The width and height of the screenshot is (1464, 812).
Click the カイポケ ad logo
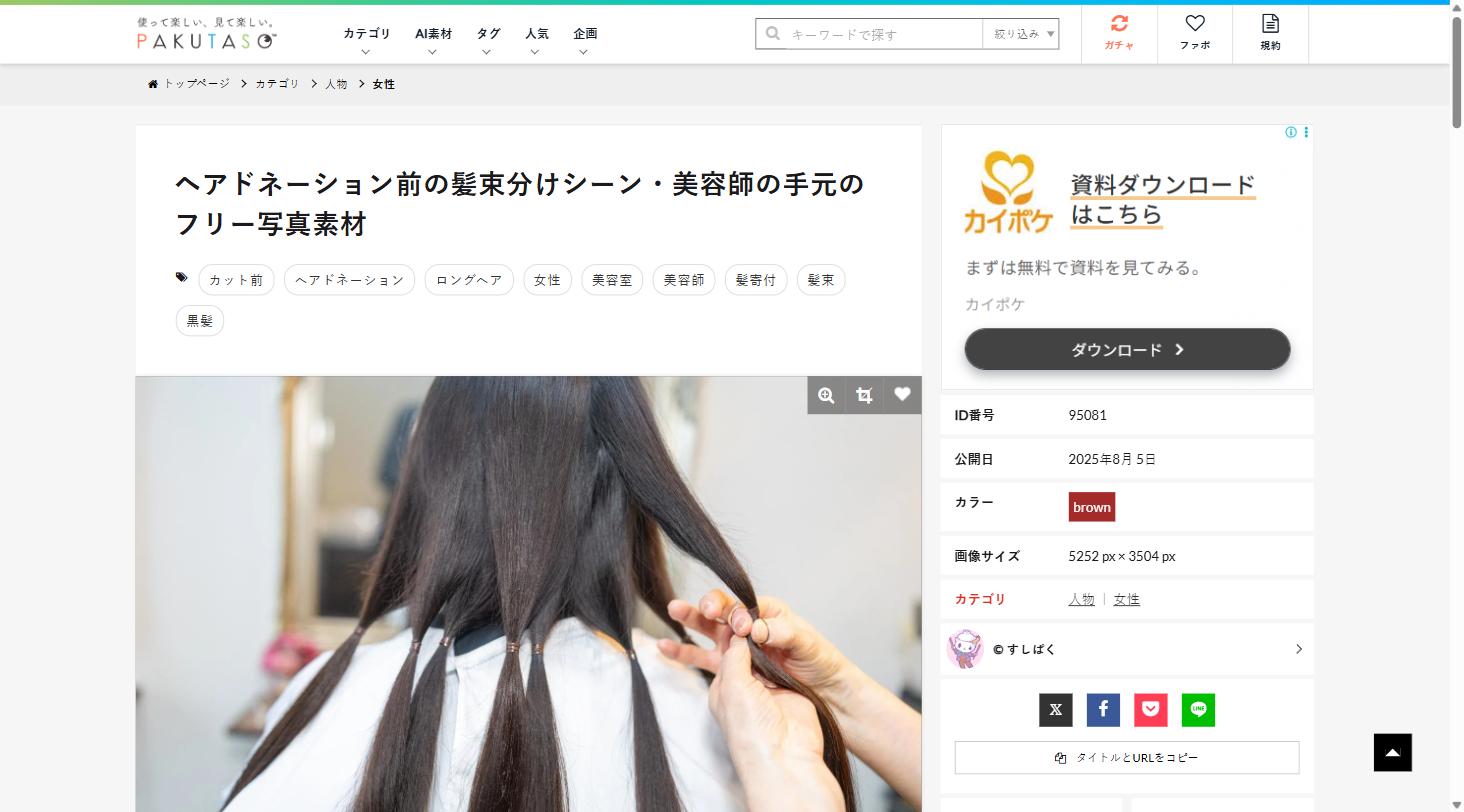[1008, 193]
